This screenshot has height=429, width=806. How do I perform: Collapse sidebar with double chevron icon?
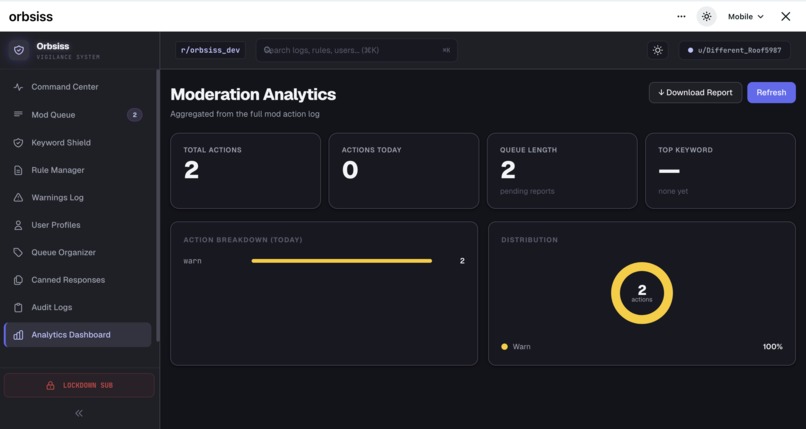pyautogui.click(x=79, y=413)
